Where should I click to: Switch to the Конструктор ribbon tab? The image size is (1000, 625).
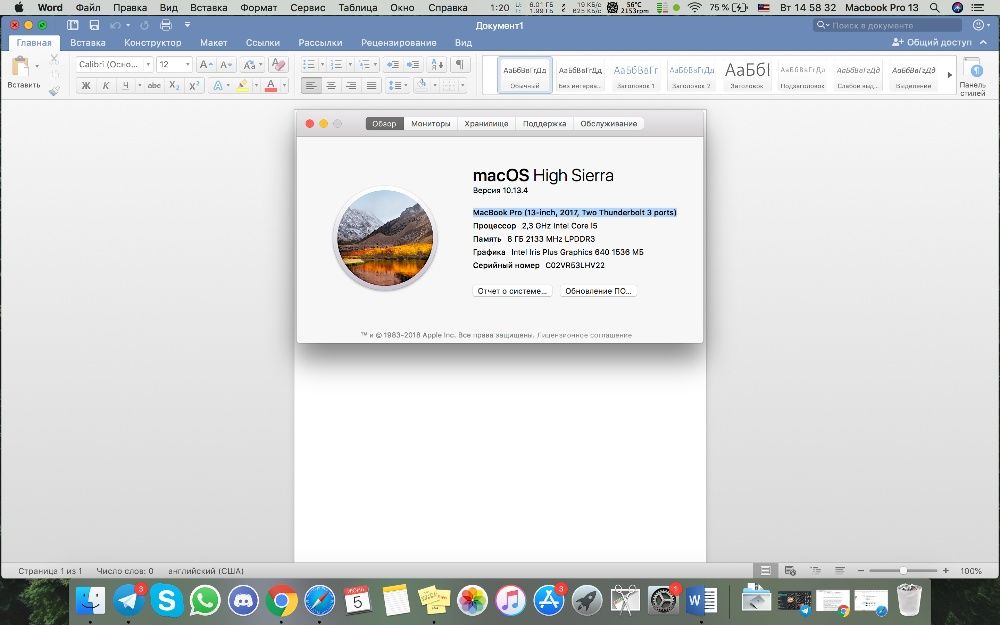click(153, 43)
